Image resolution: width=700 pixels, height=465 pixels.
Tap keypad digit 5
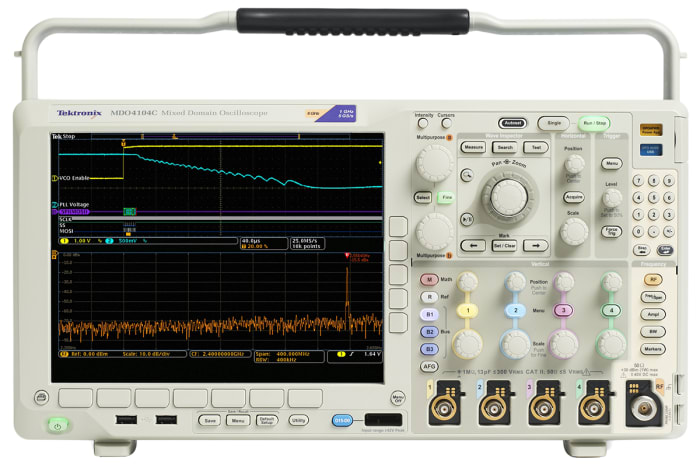click(x=654, y=197)
